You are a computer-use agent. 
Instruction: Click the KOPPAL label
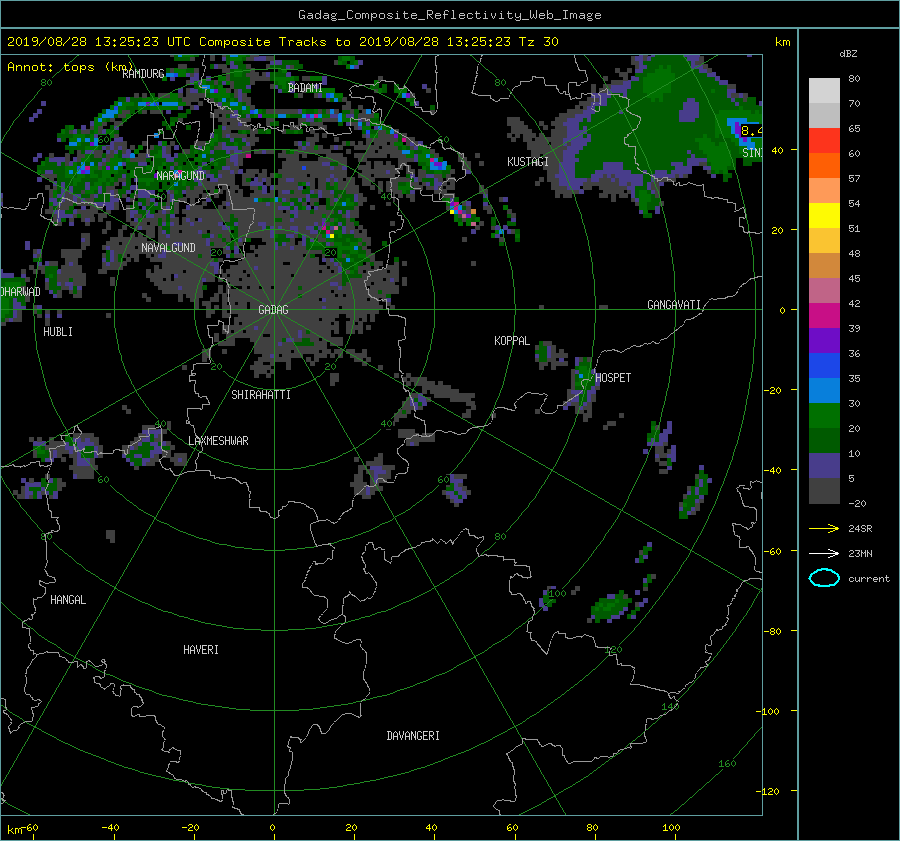tap(512, 341)
